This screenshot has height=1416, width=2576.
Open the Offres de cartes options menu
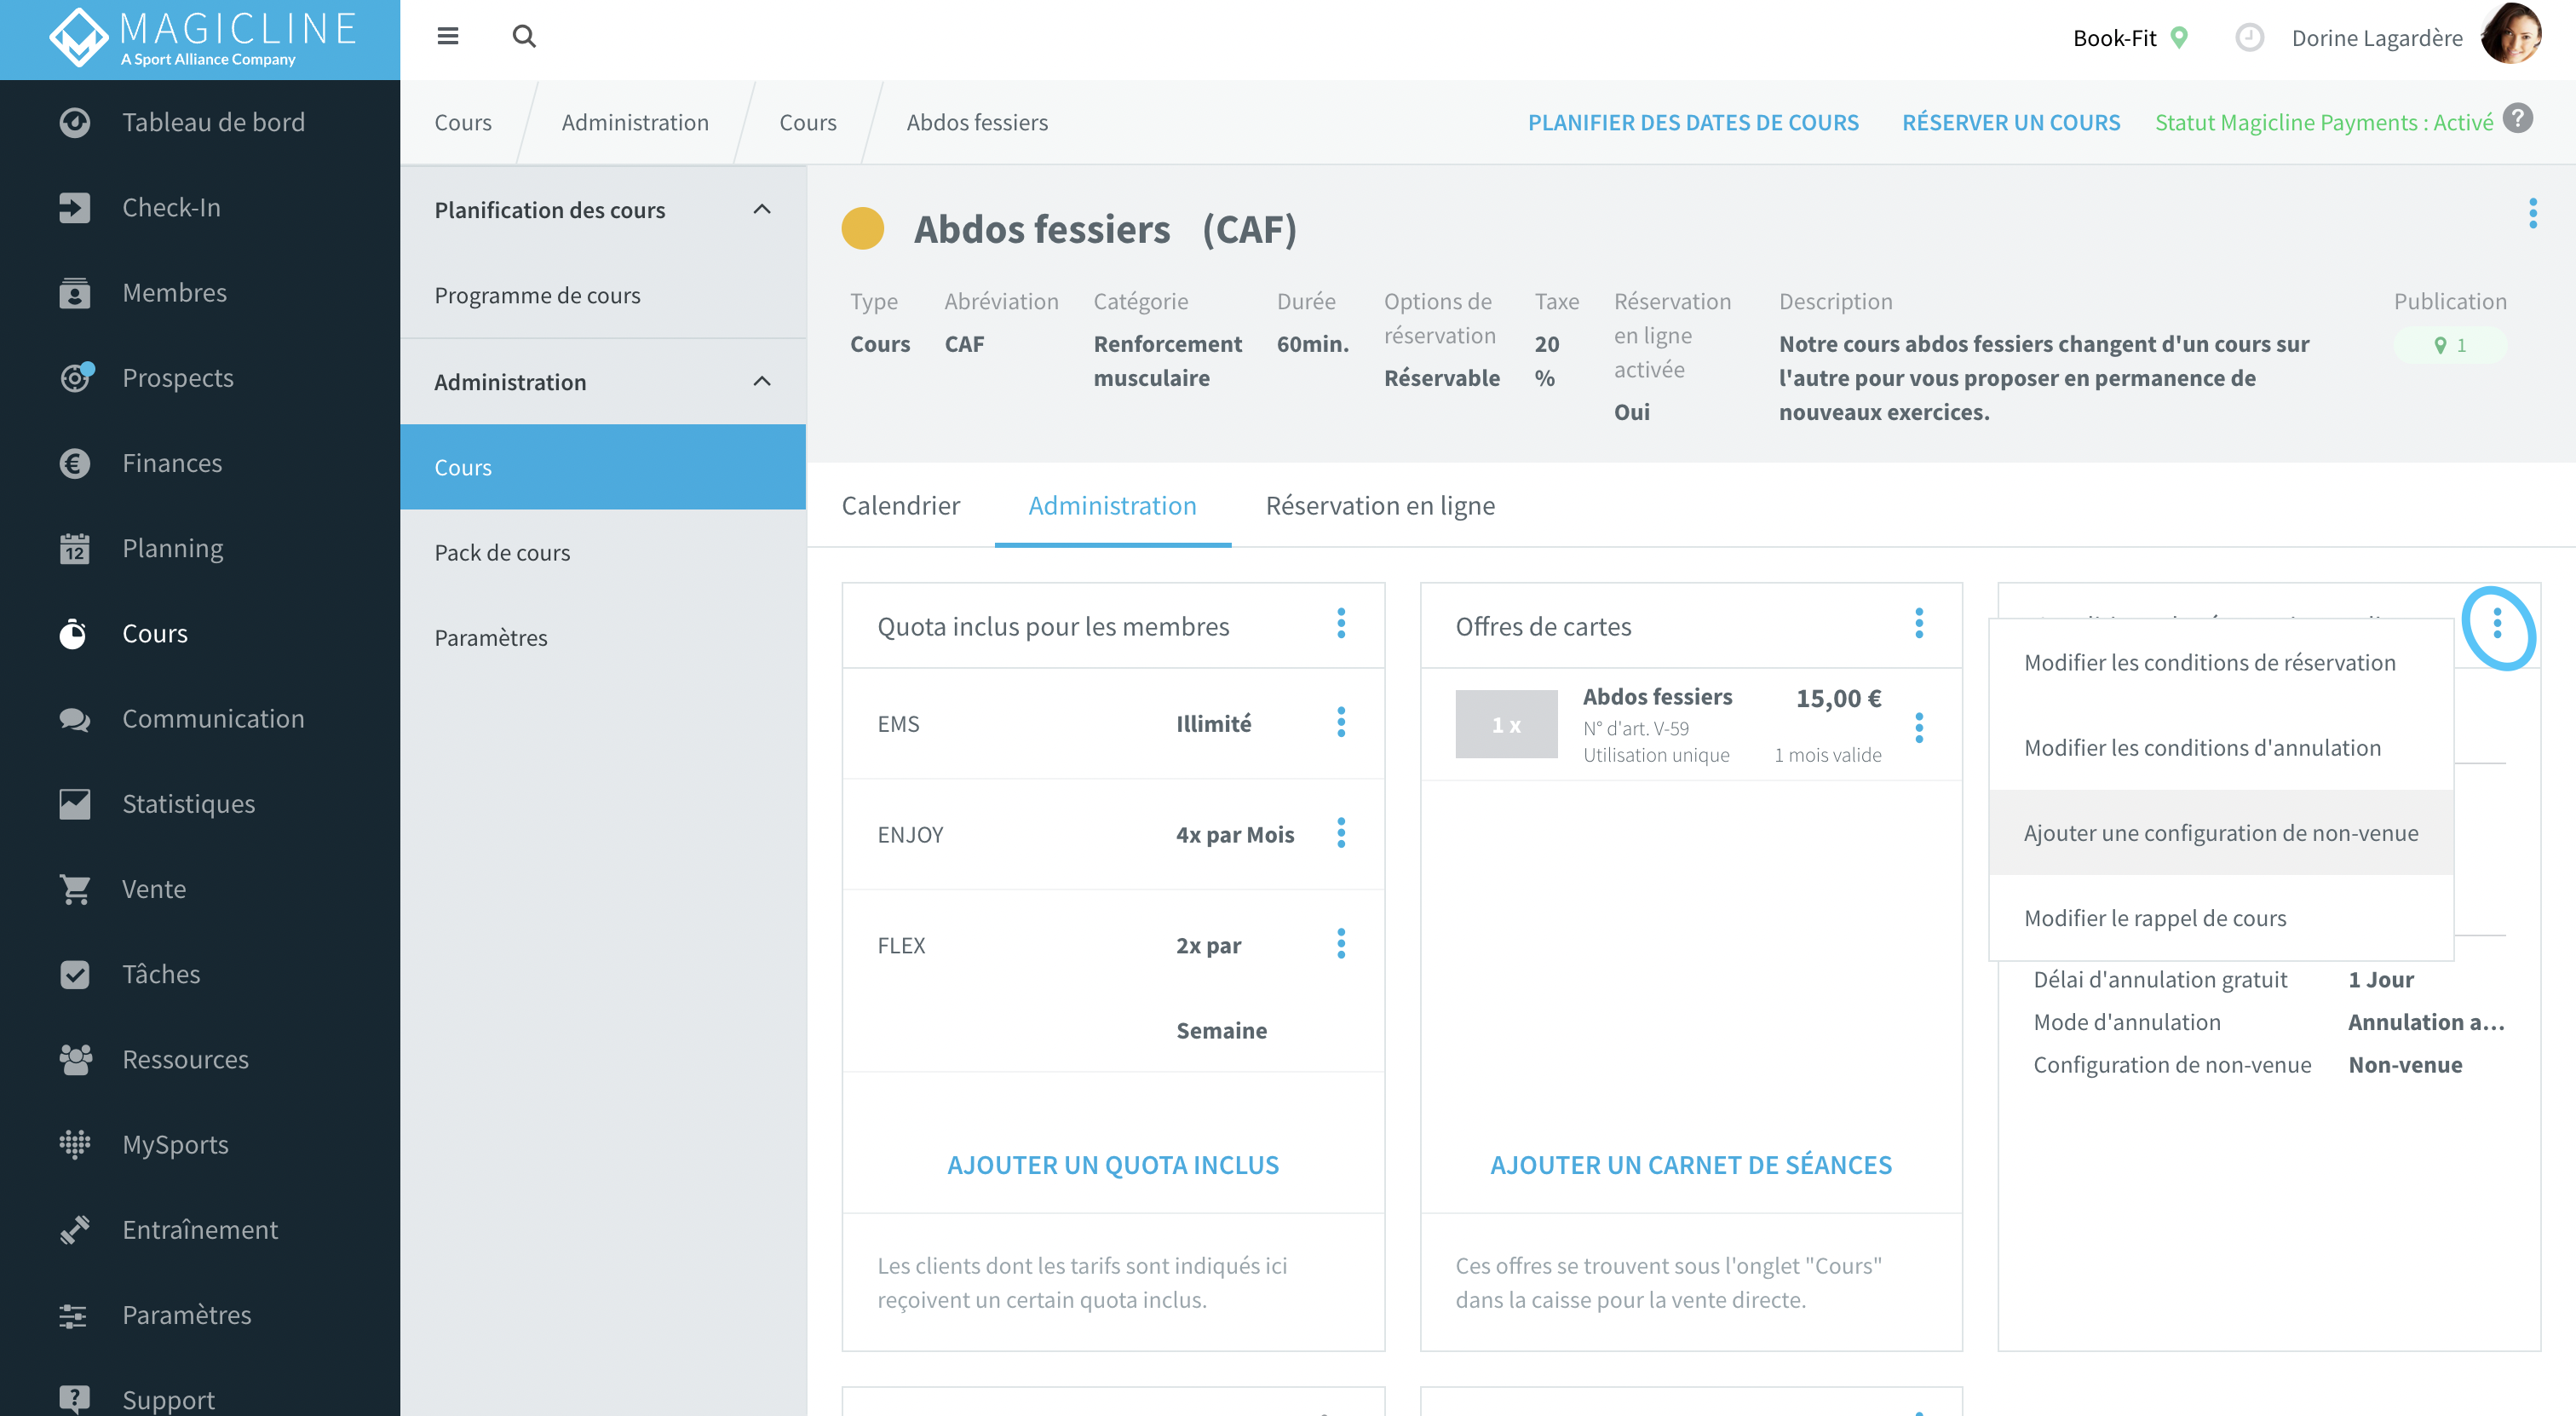[1918, 624]
